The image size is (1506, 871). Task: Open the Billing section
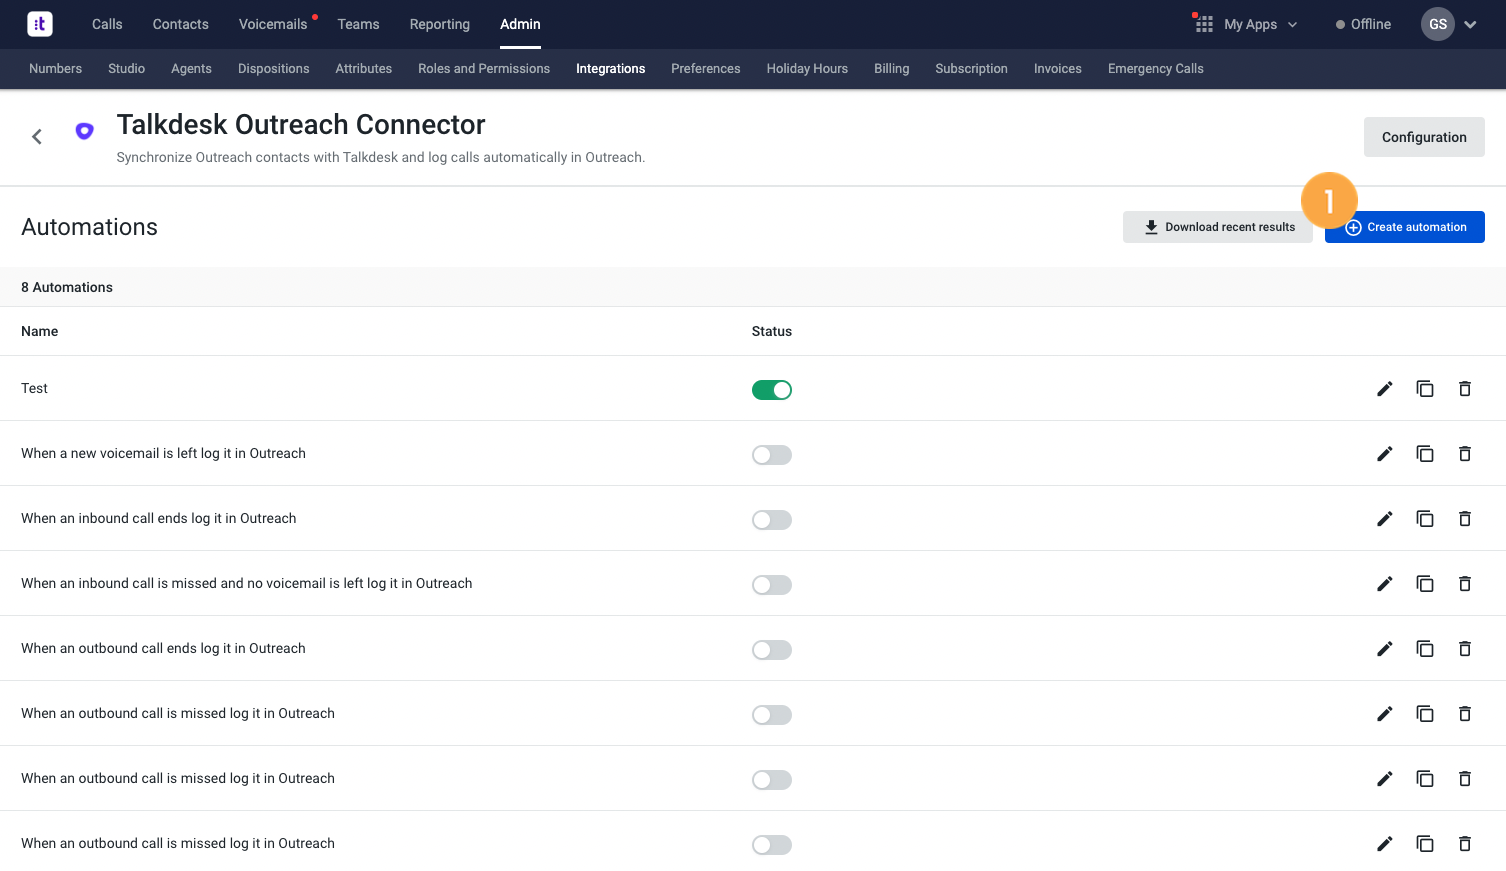tap(892, 69)
